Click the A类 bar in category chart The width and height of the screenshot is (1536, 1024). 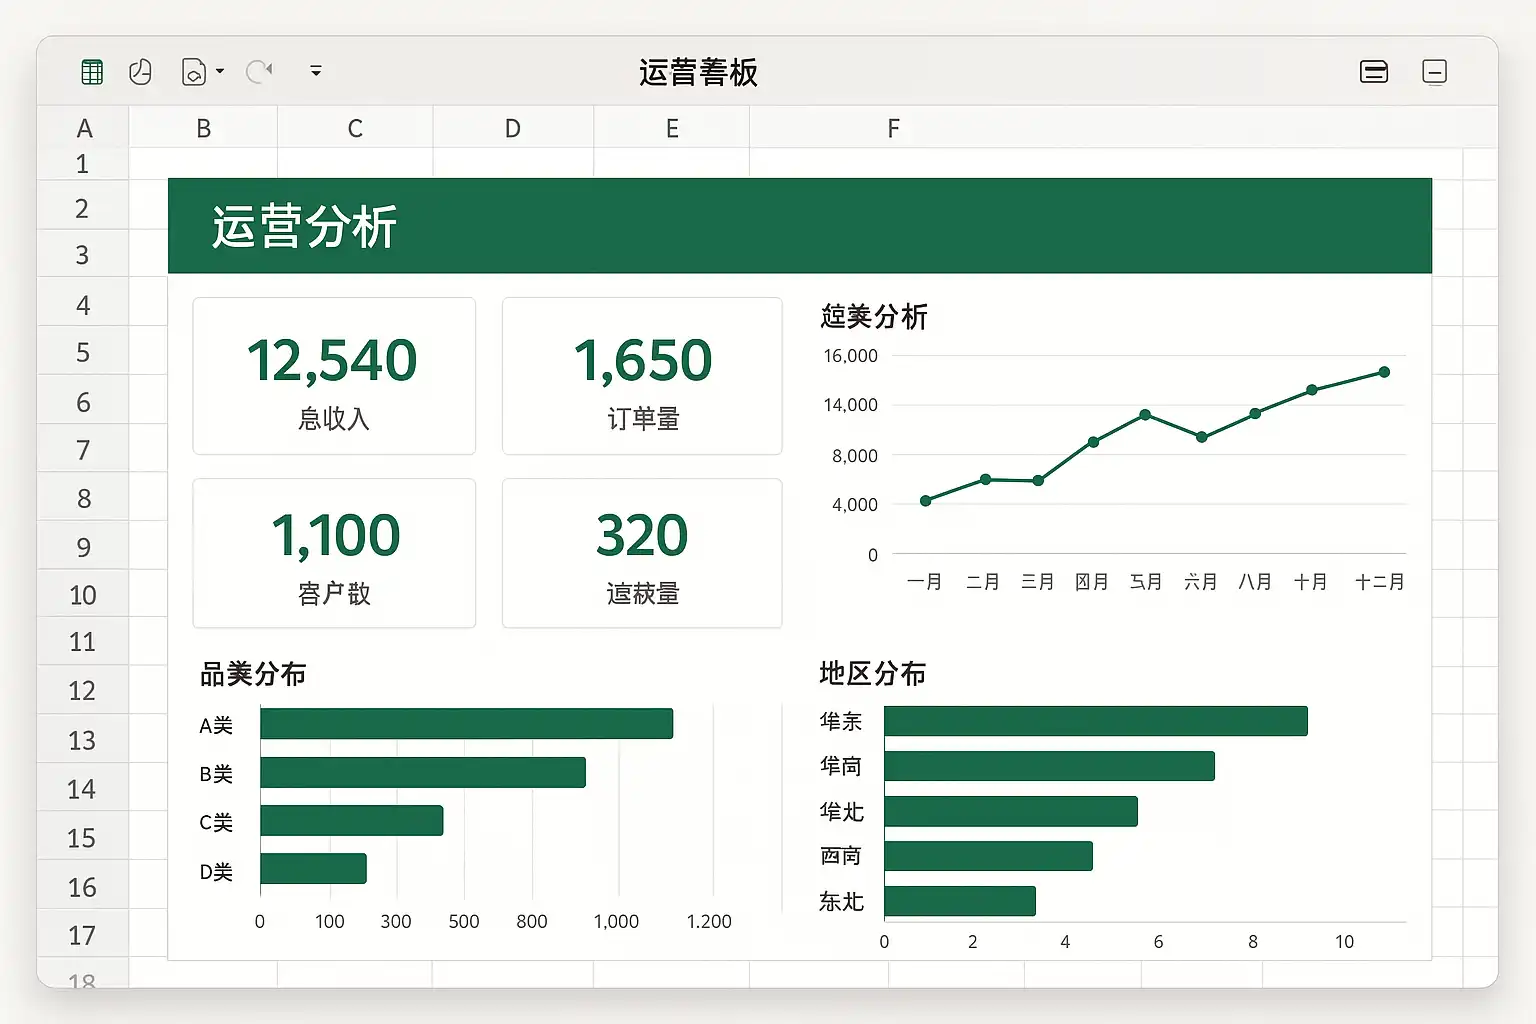[x=466, y=724]
